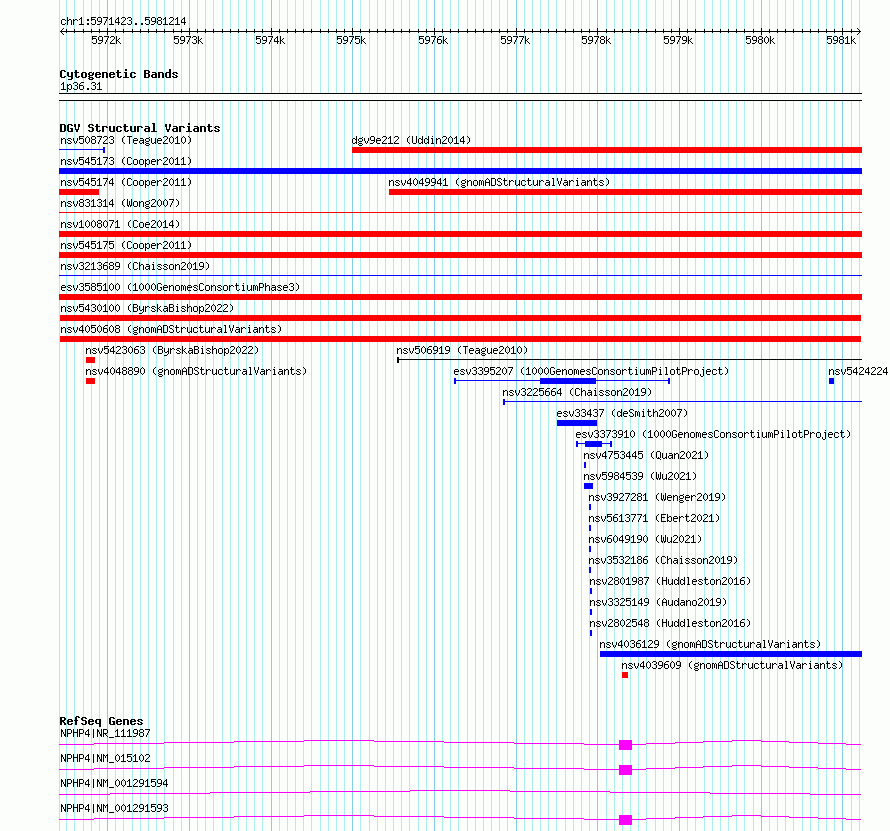The image size is (890, 831).
Task: Select the dgv9e212 (Uddin2014) red variant bar
Action: point(607,150)
